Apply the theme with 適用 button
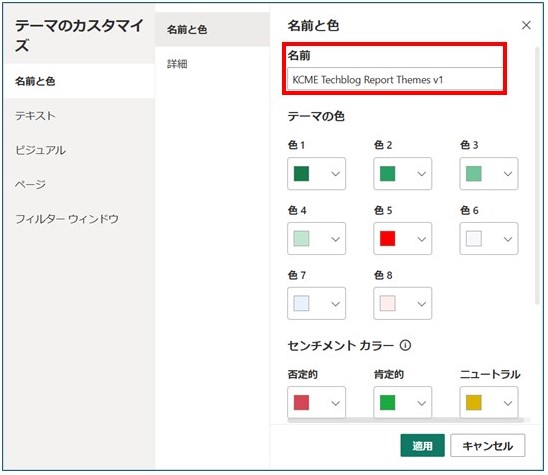The height and width of the screenshot is (475, 548). coord(422,446)
